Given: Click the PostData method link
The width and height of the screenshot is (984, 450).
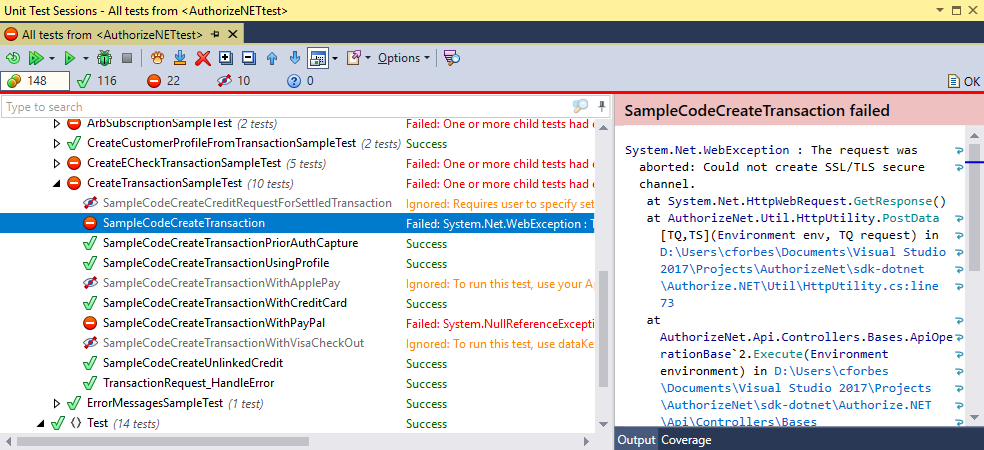Looking at the screenshot, I should (x=911, y=218).
